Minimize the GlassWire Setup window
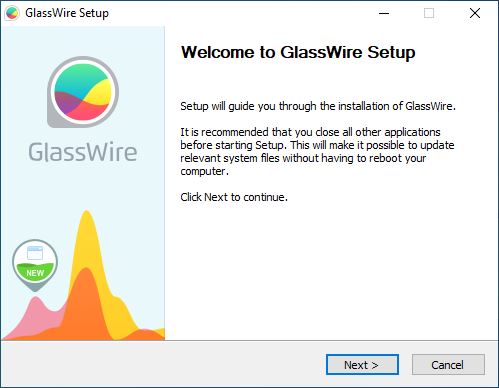 click(x=384, y=13)
